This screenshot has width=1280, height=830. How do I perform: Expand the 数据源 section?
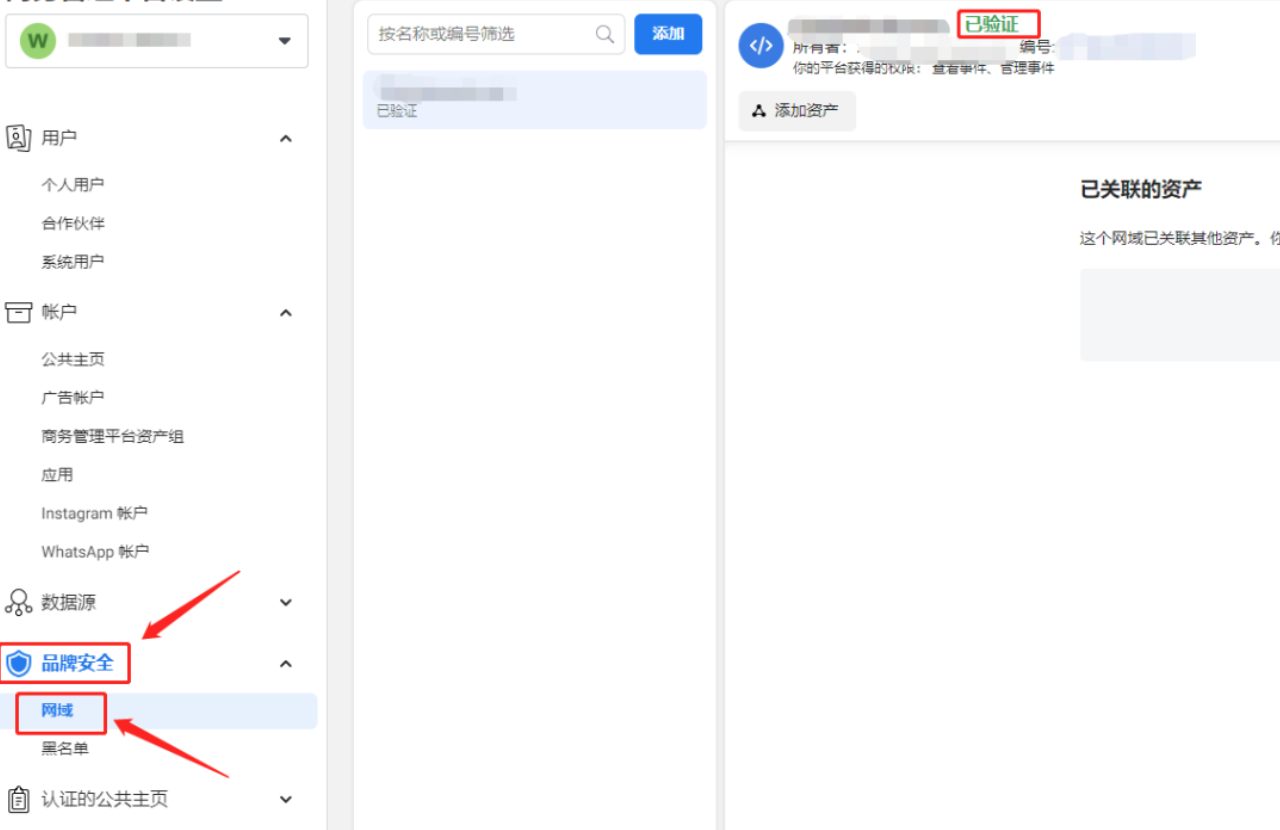pyautogui.click(x=285, y=602)
